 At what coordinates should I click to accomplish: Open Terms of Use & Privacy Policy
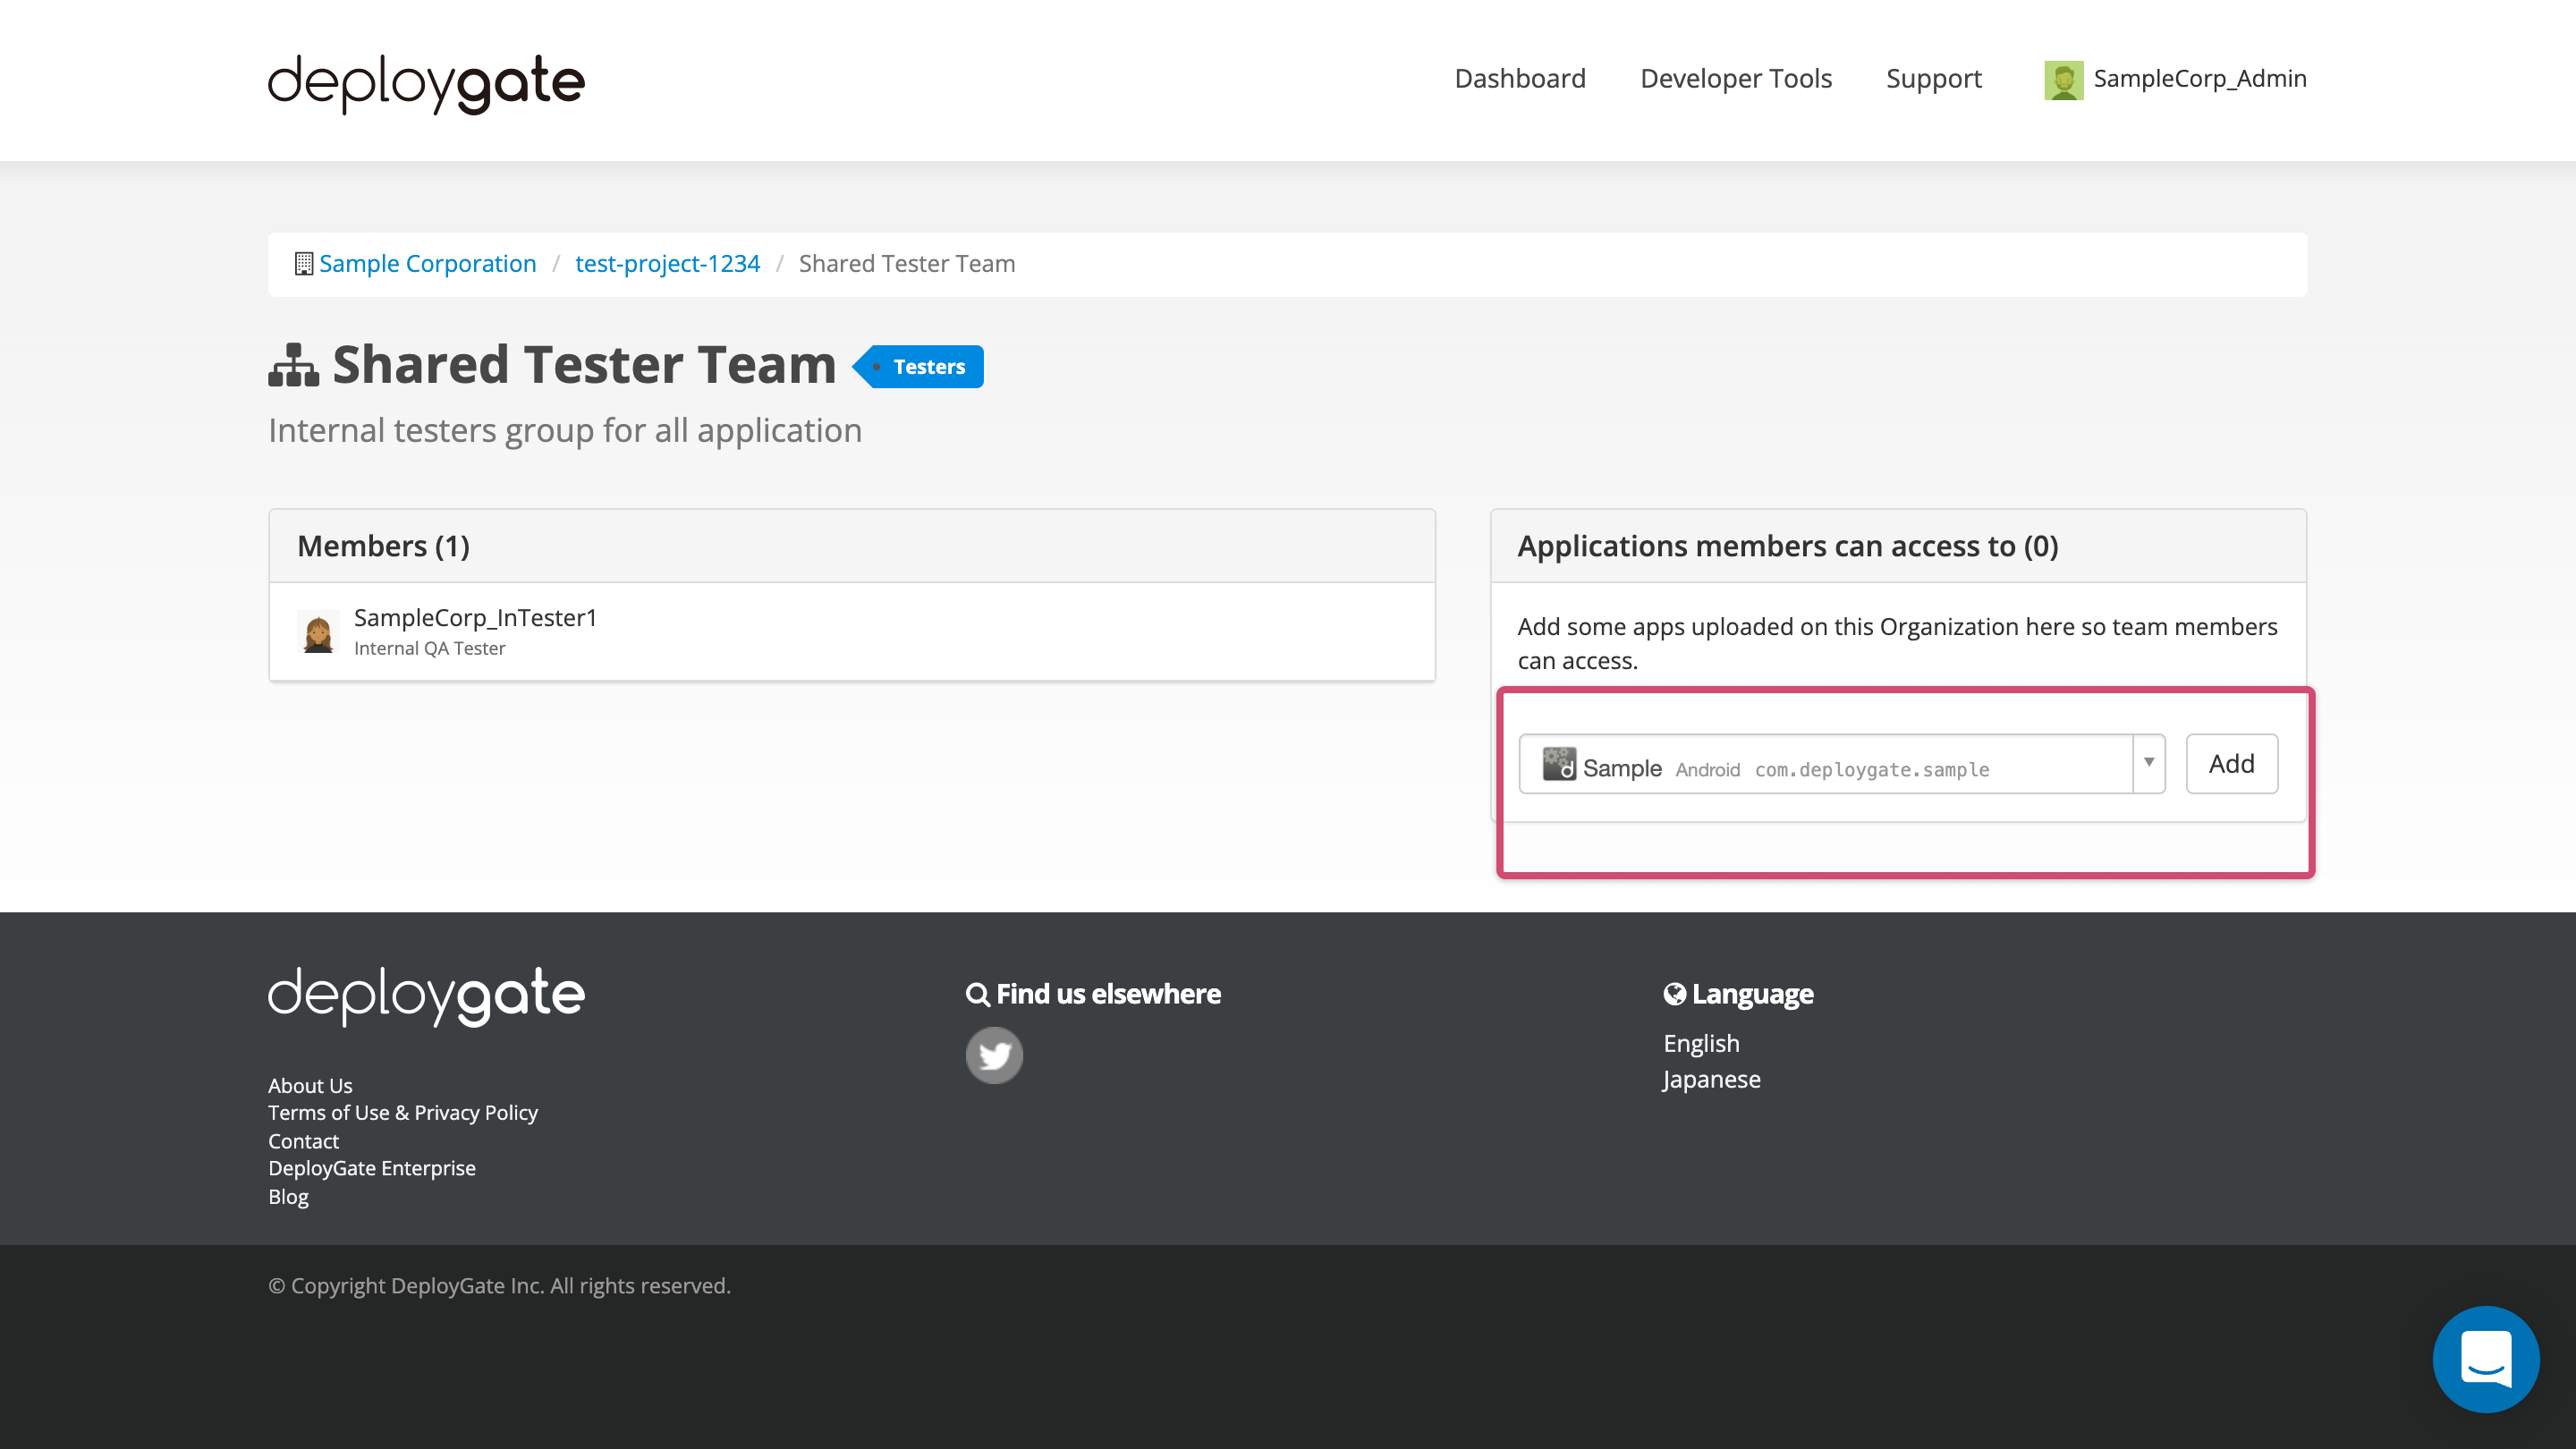pyautogui.click(x=402, y=1112)
